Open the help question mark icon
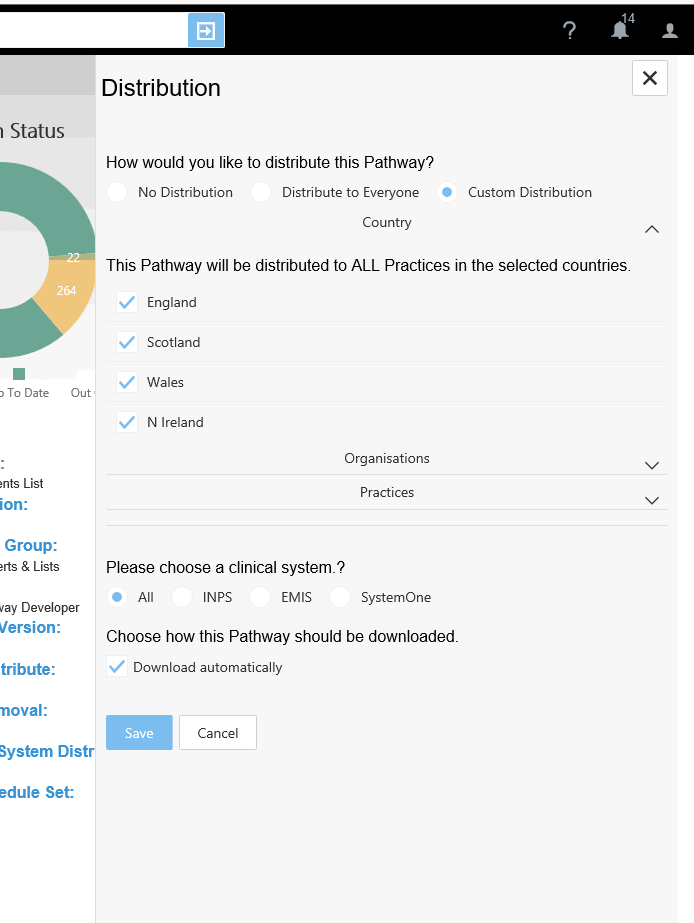 [x=570, y=31]
